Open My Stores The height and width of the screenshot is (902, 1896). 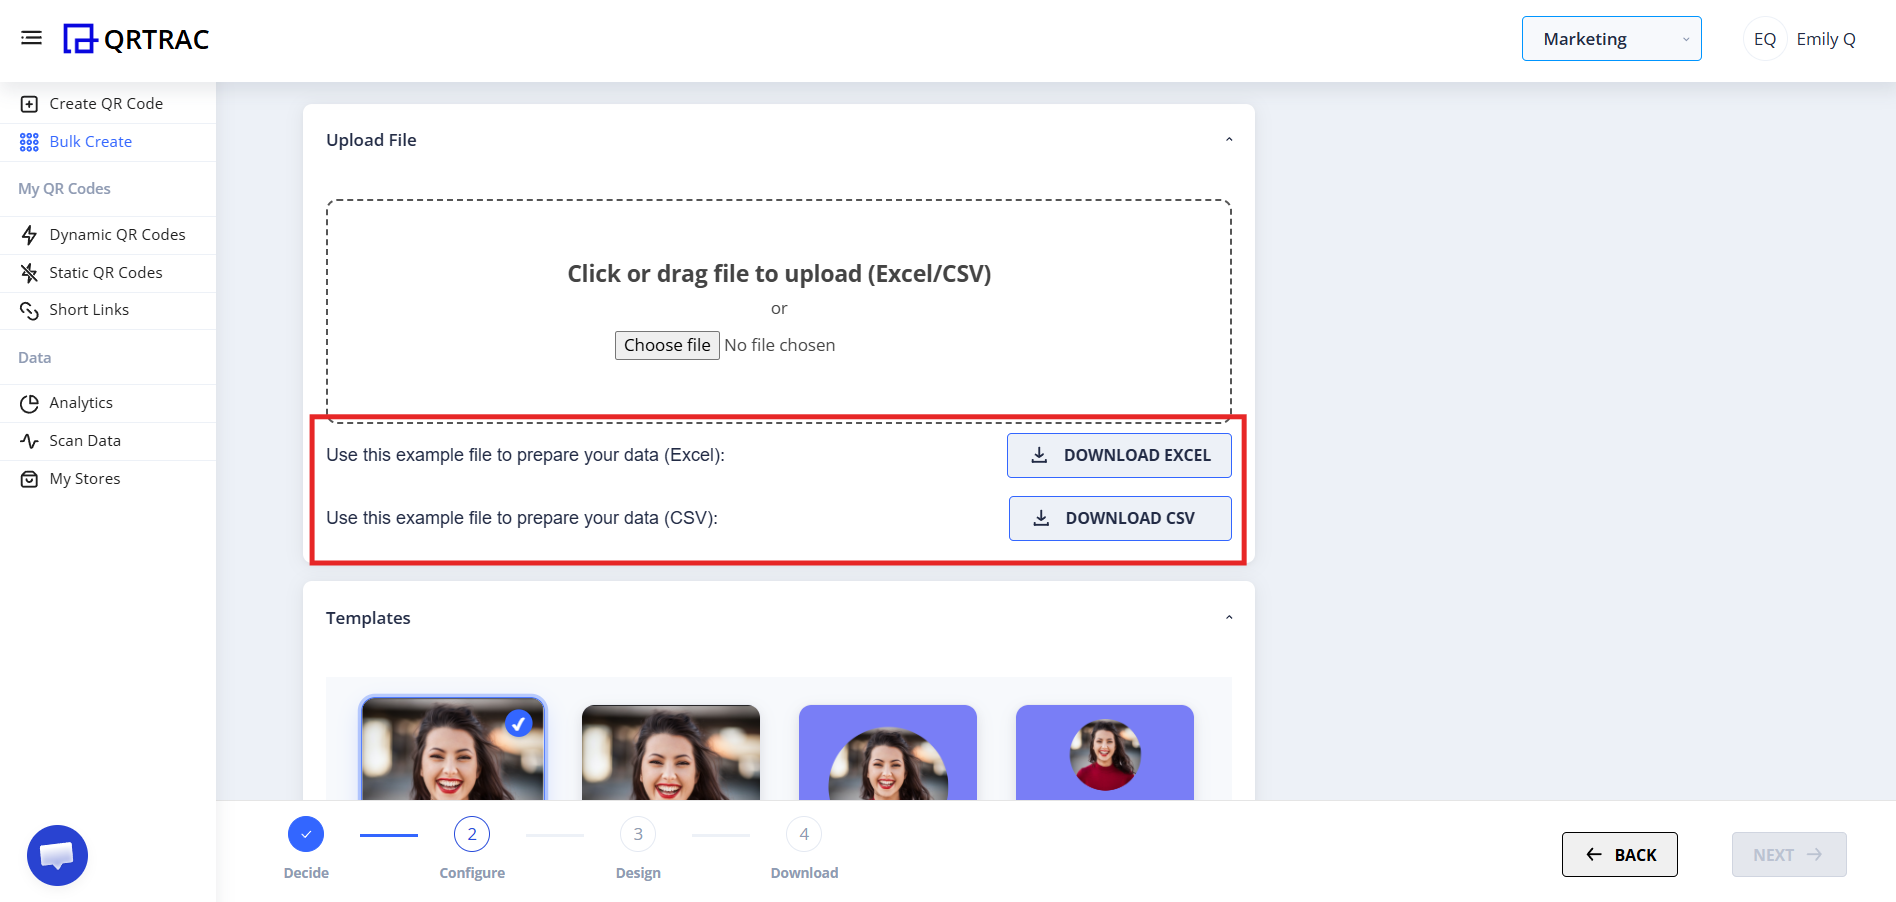pos(85,478)
